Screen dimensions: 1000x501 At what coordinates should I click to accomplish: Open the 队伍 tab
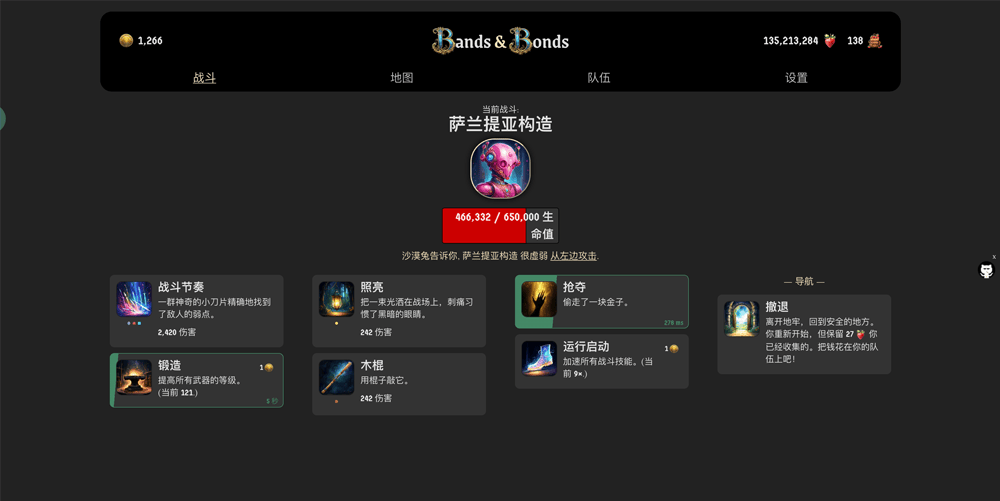599,78
